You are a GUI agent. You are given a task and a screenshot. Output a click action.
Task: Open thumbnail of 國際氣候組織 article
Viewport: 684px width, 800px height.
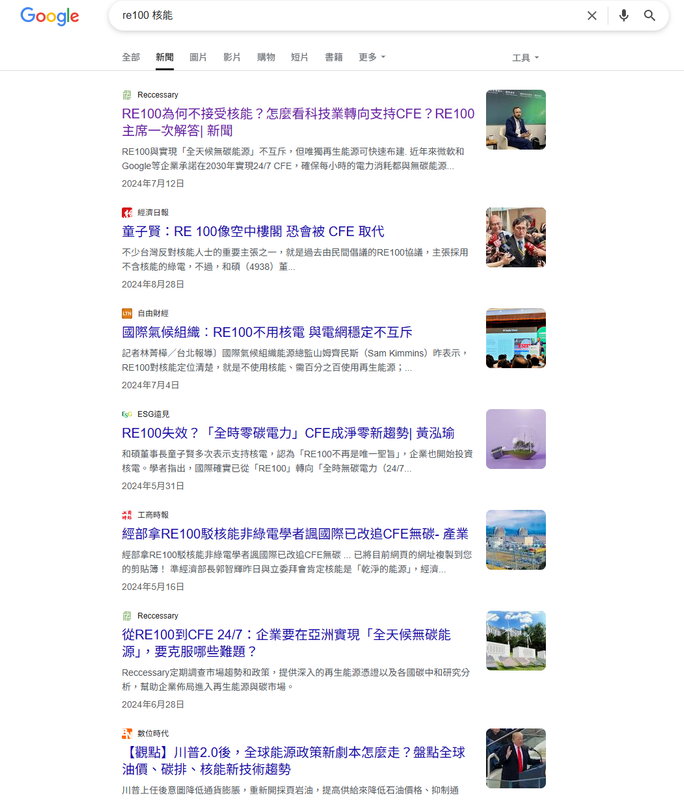click(516, 338)
